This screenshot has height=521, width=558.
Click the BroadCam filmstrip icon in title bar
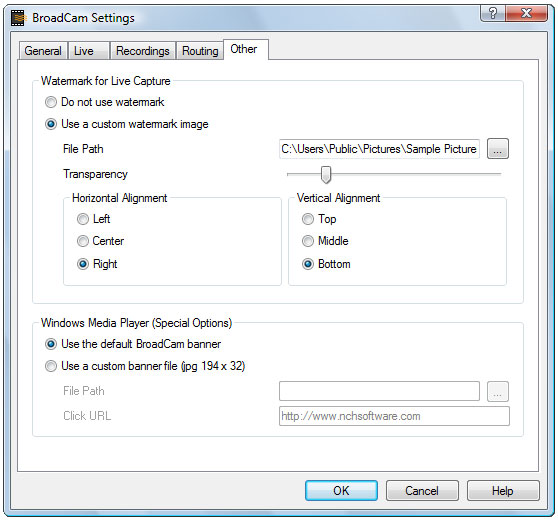click(17, 18)
